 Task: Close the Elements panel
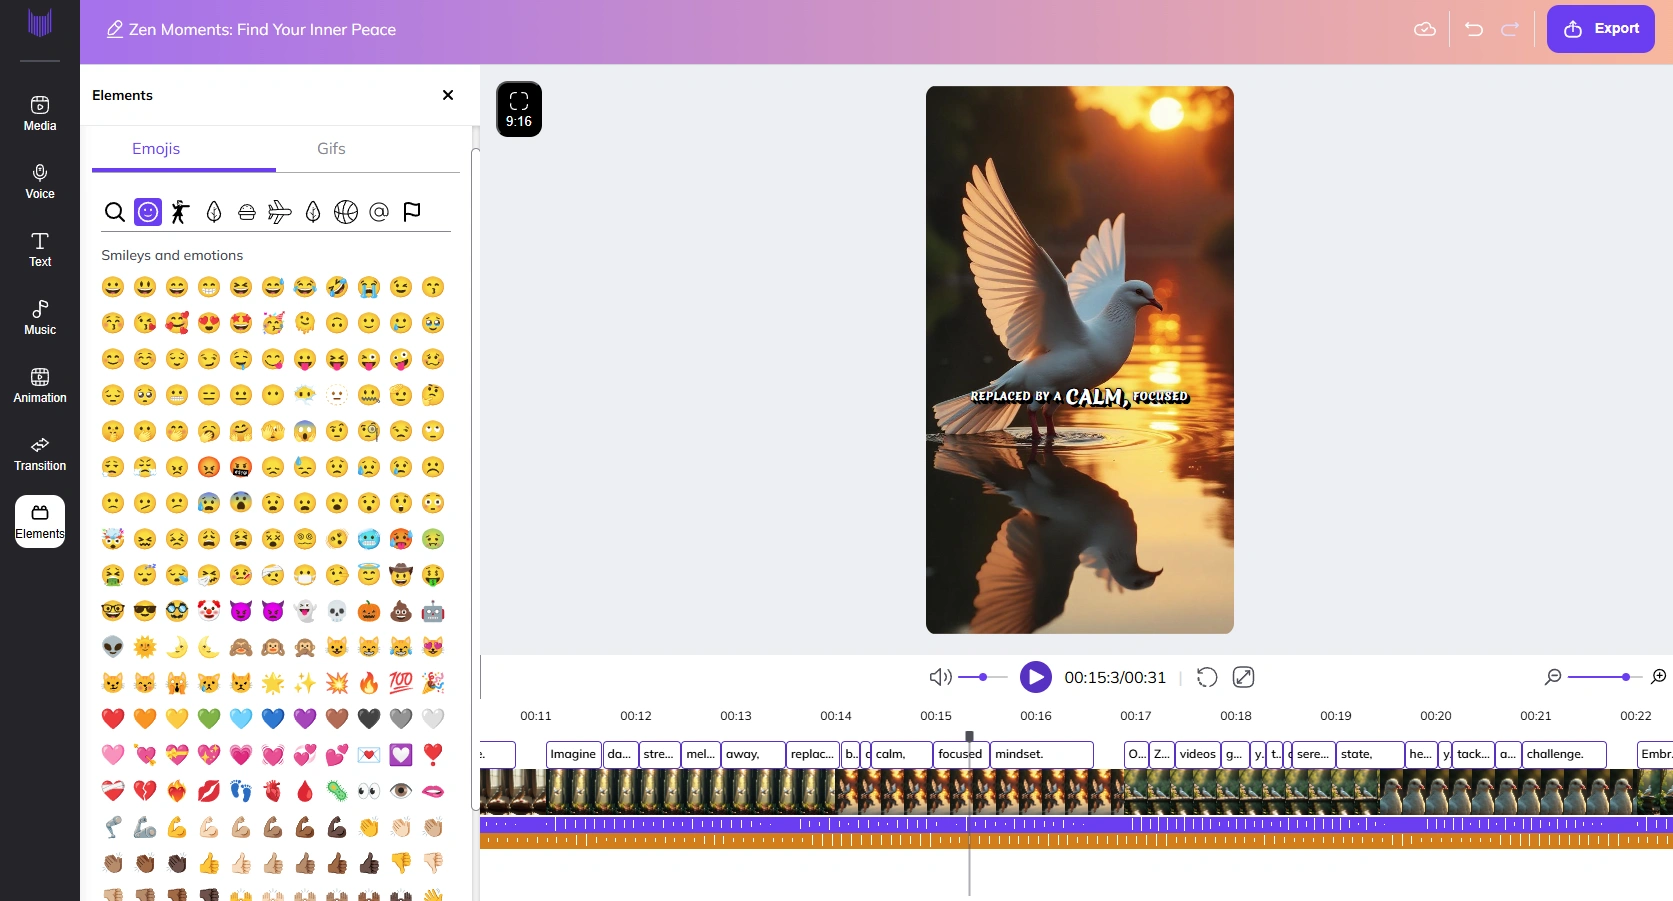(x=448, y=95)
